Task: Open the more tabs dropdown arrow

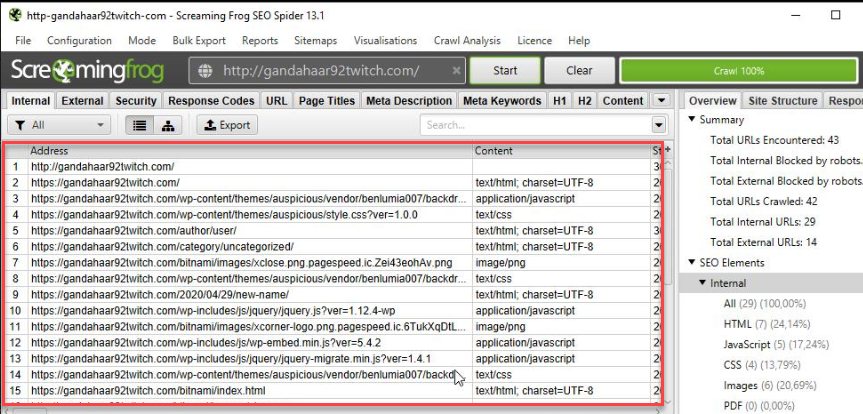Action: [661, 101]
